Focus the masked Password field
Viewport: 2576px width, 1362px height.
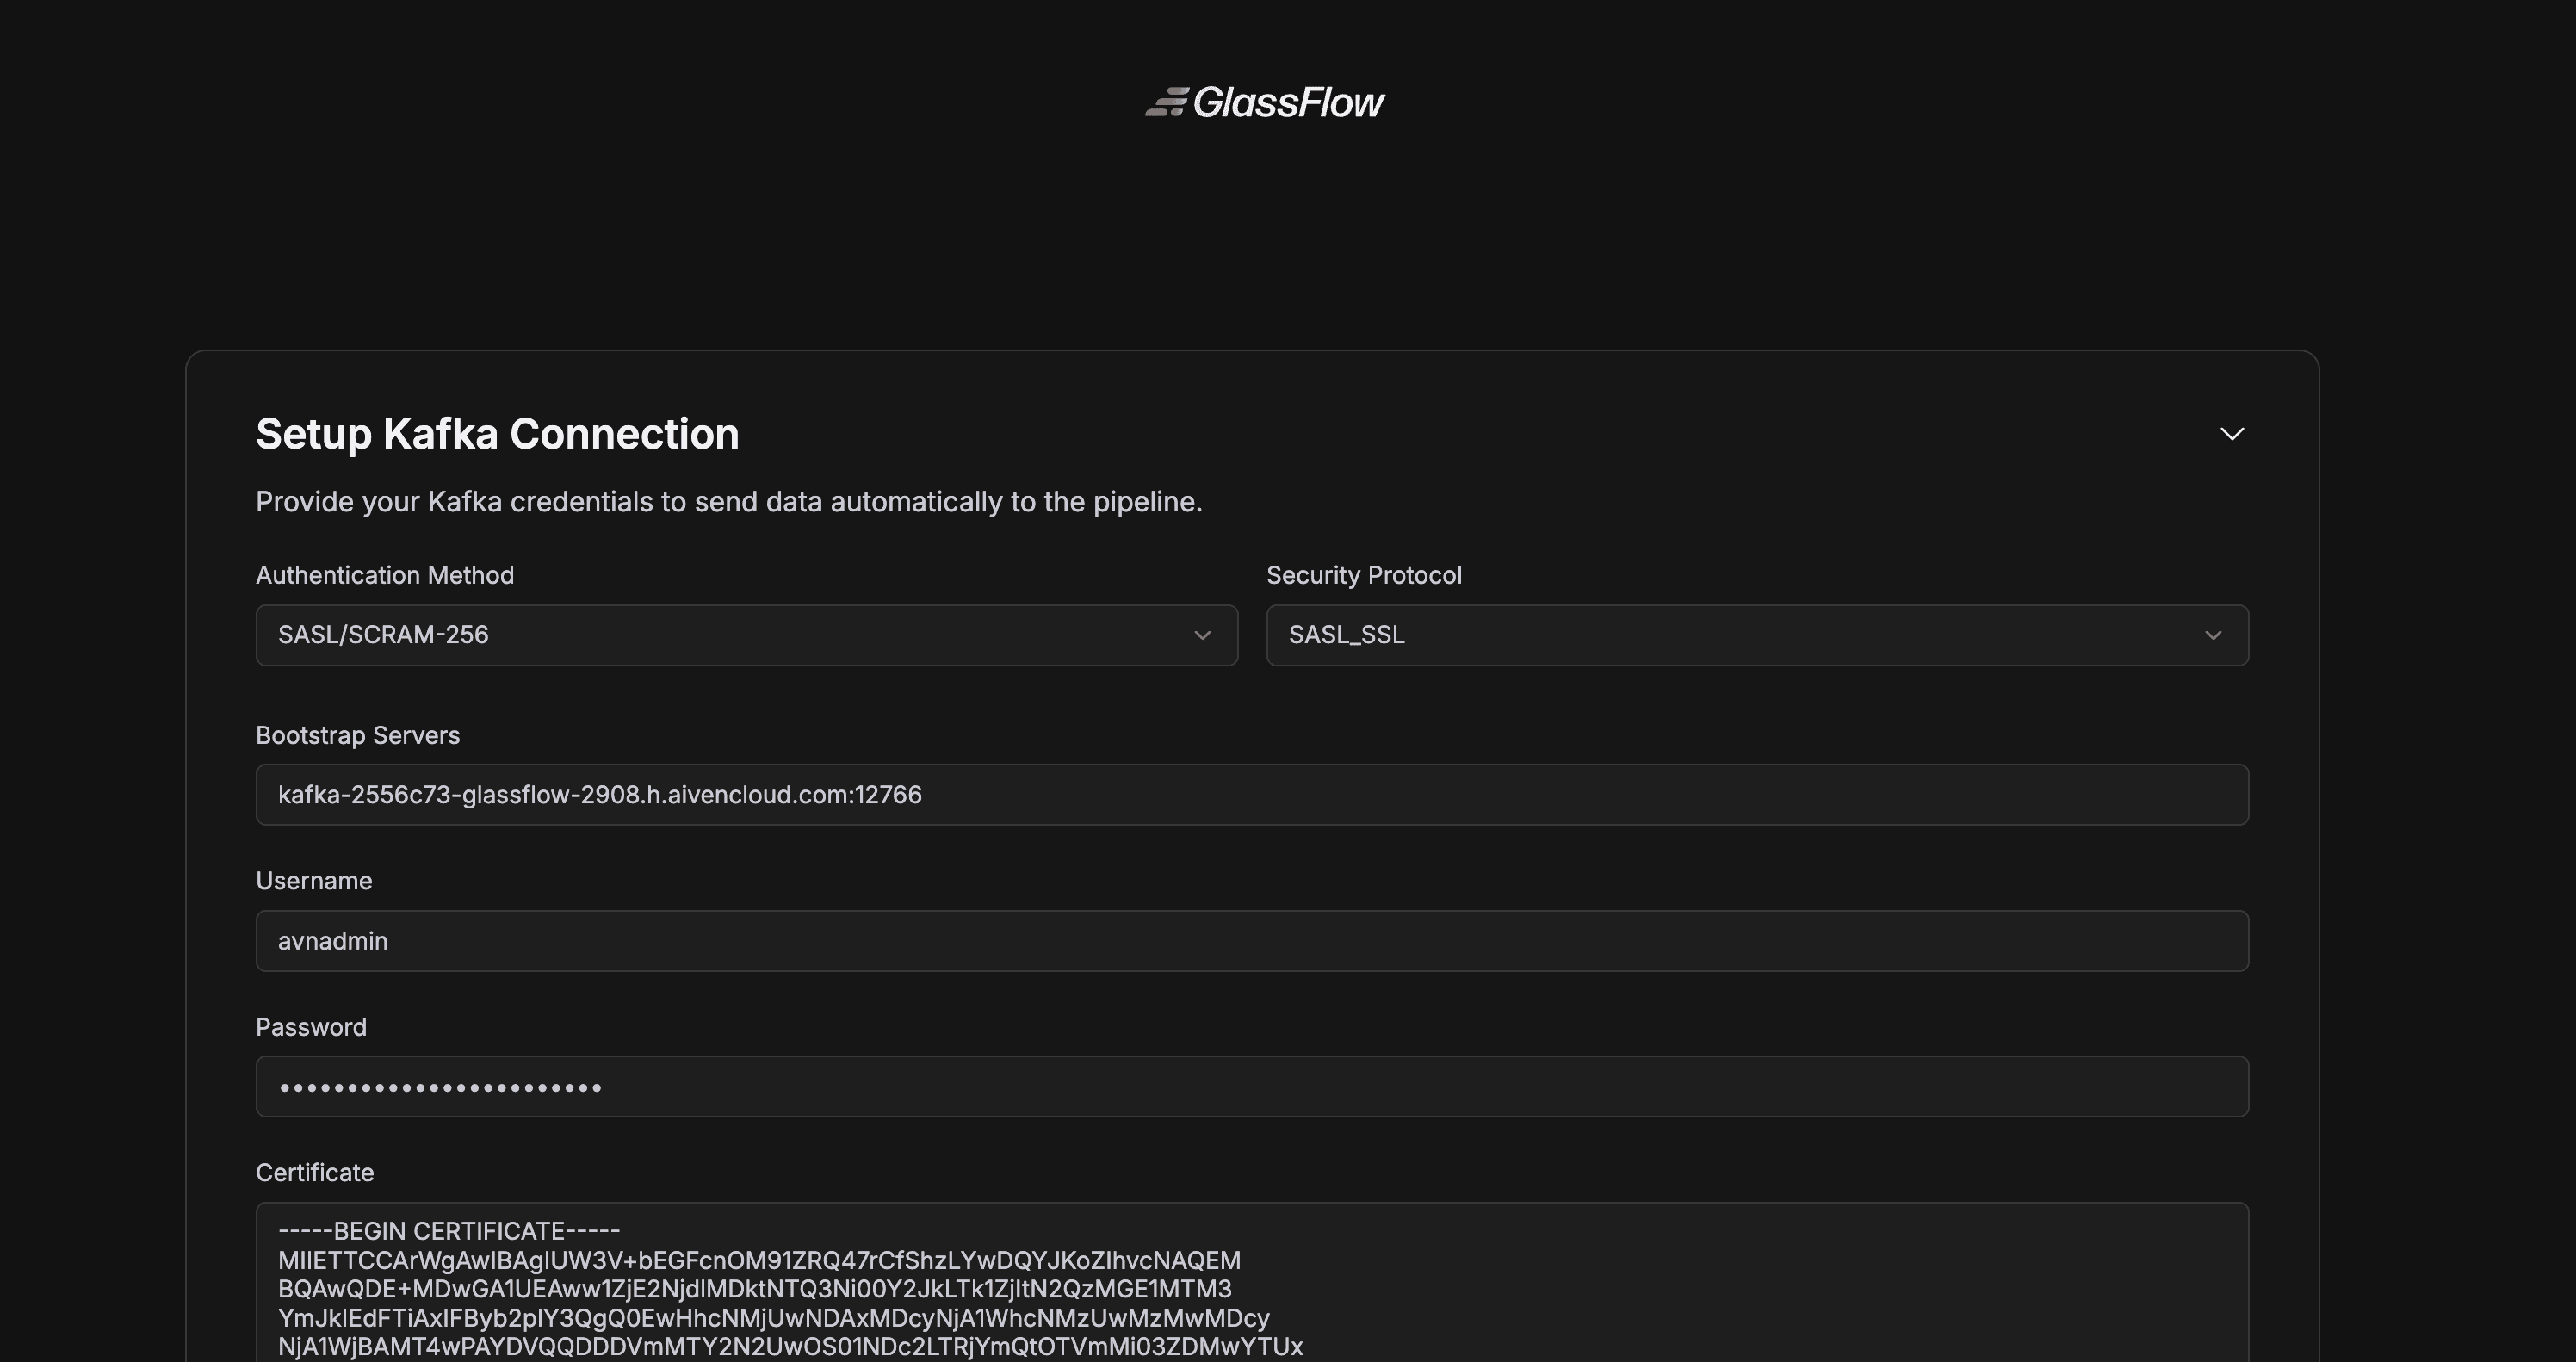(x=1252, y=1087)
